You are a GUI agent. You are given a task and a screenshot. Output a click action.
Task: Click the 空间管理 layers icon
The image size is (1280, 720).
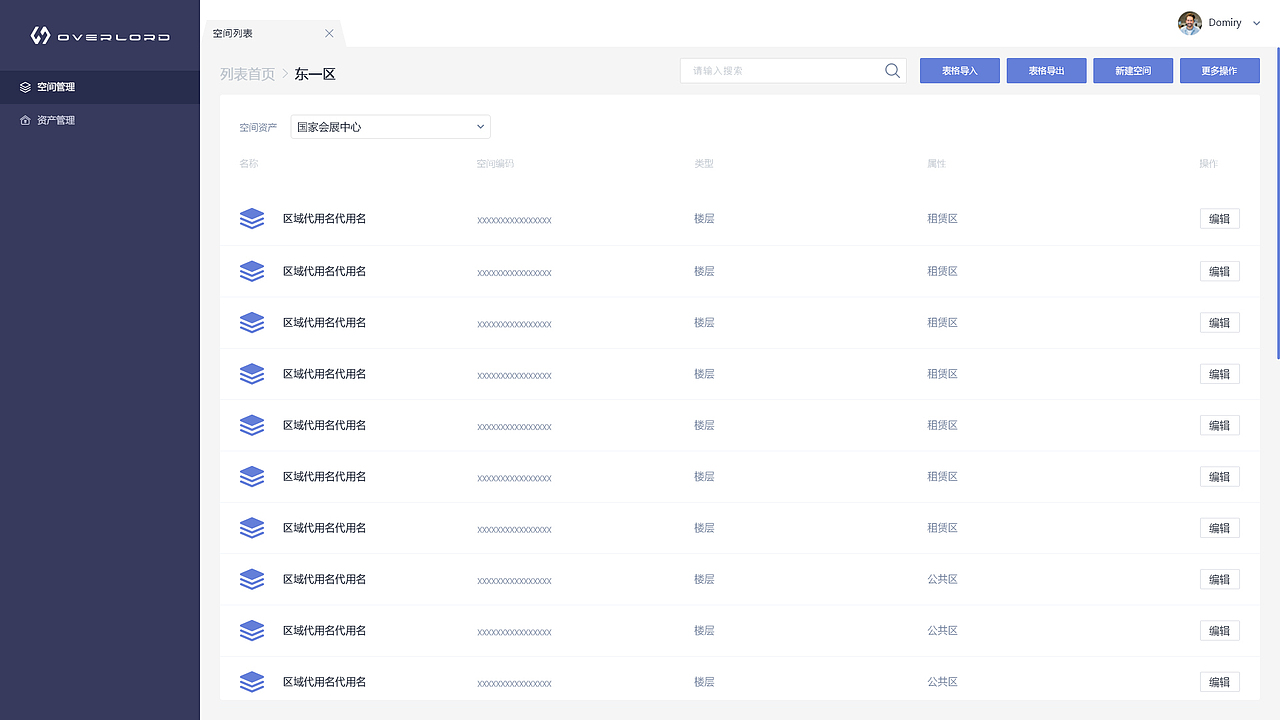click(x=25, y=87)
